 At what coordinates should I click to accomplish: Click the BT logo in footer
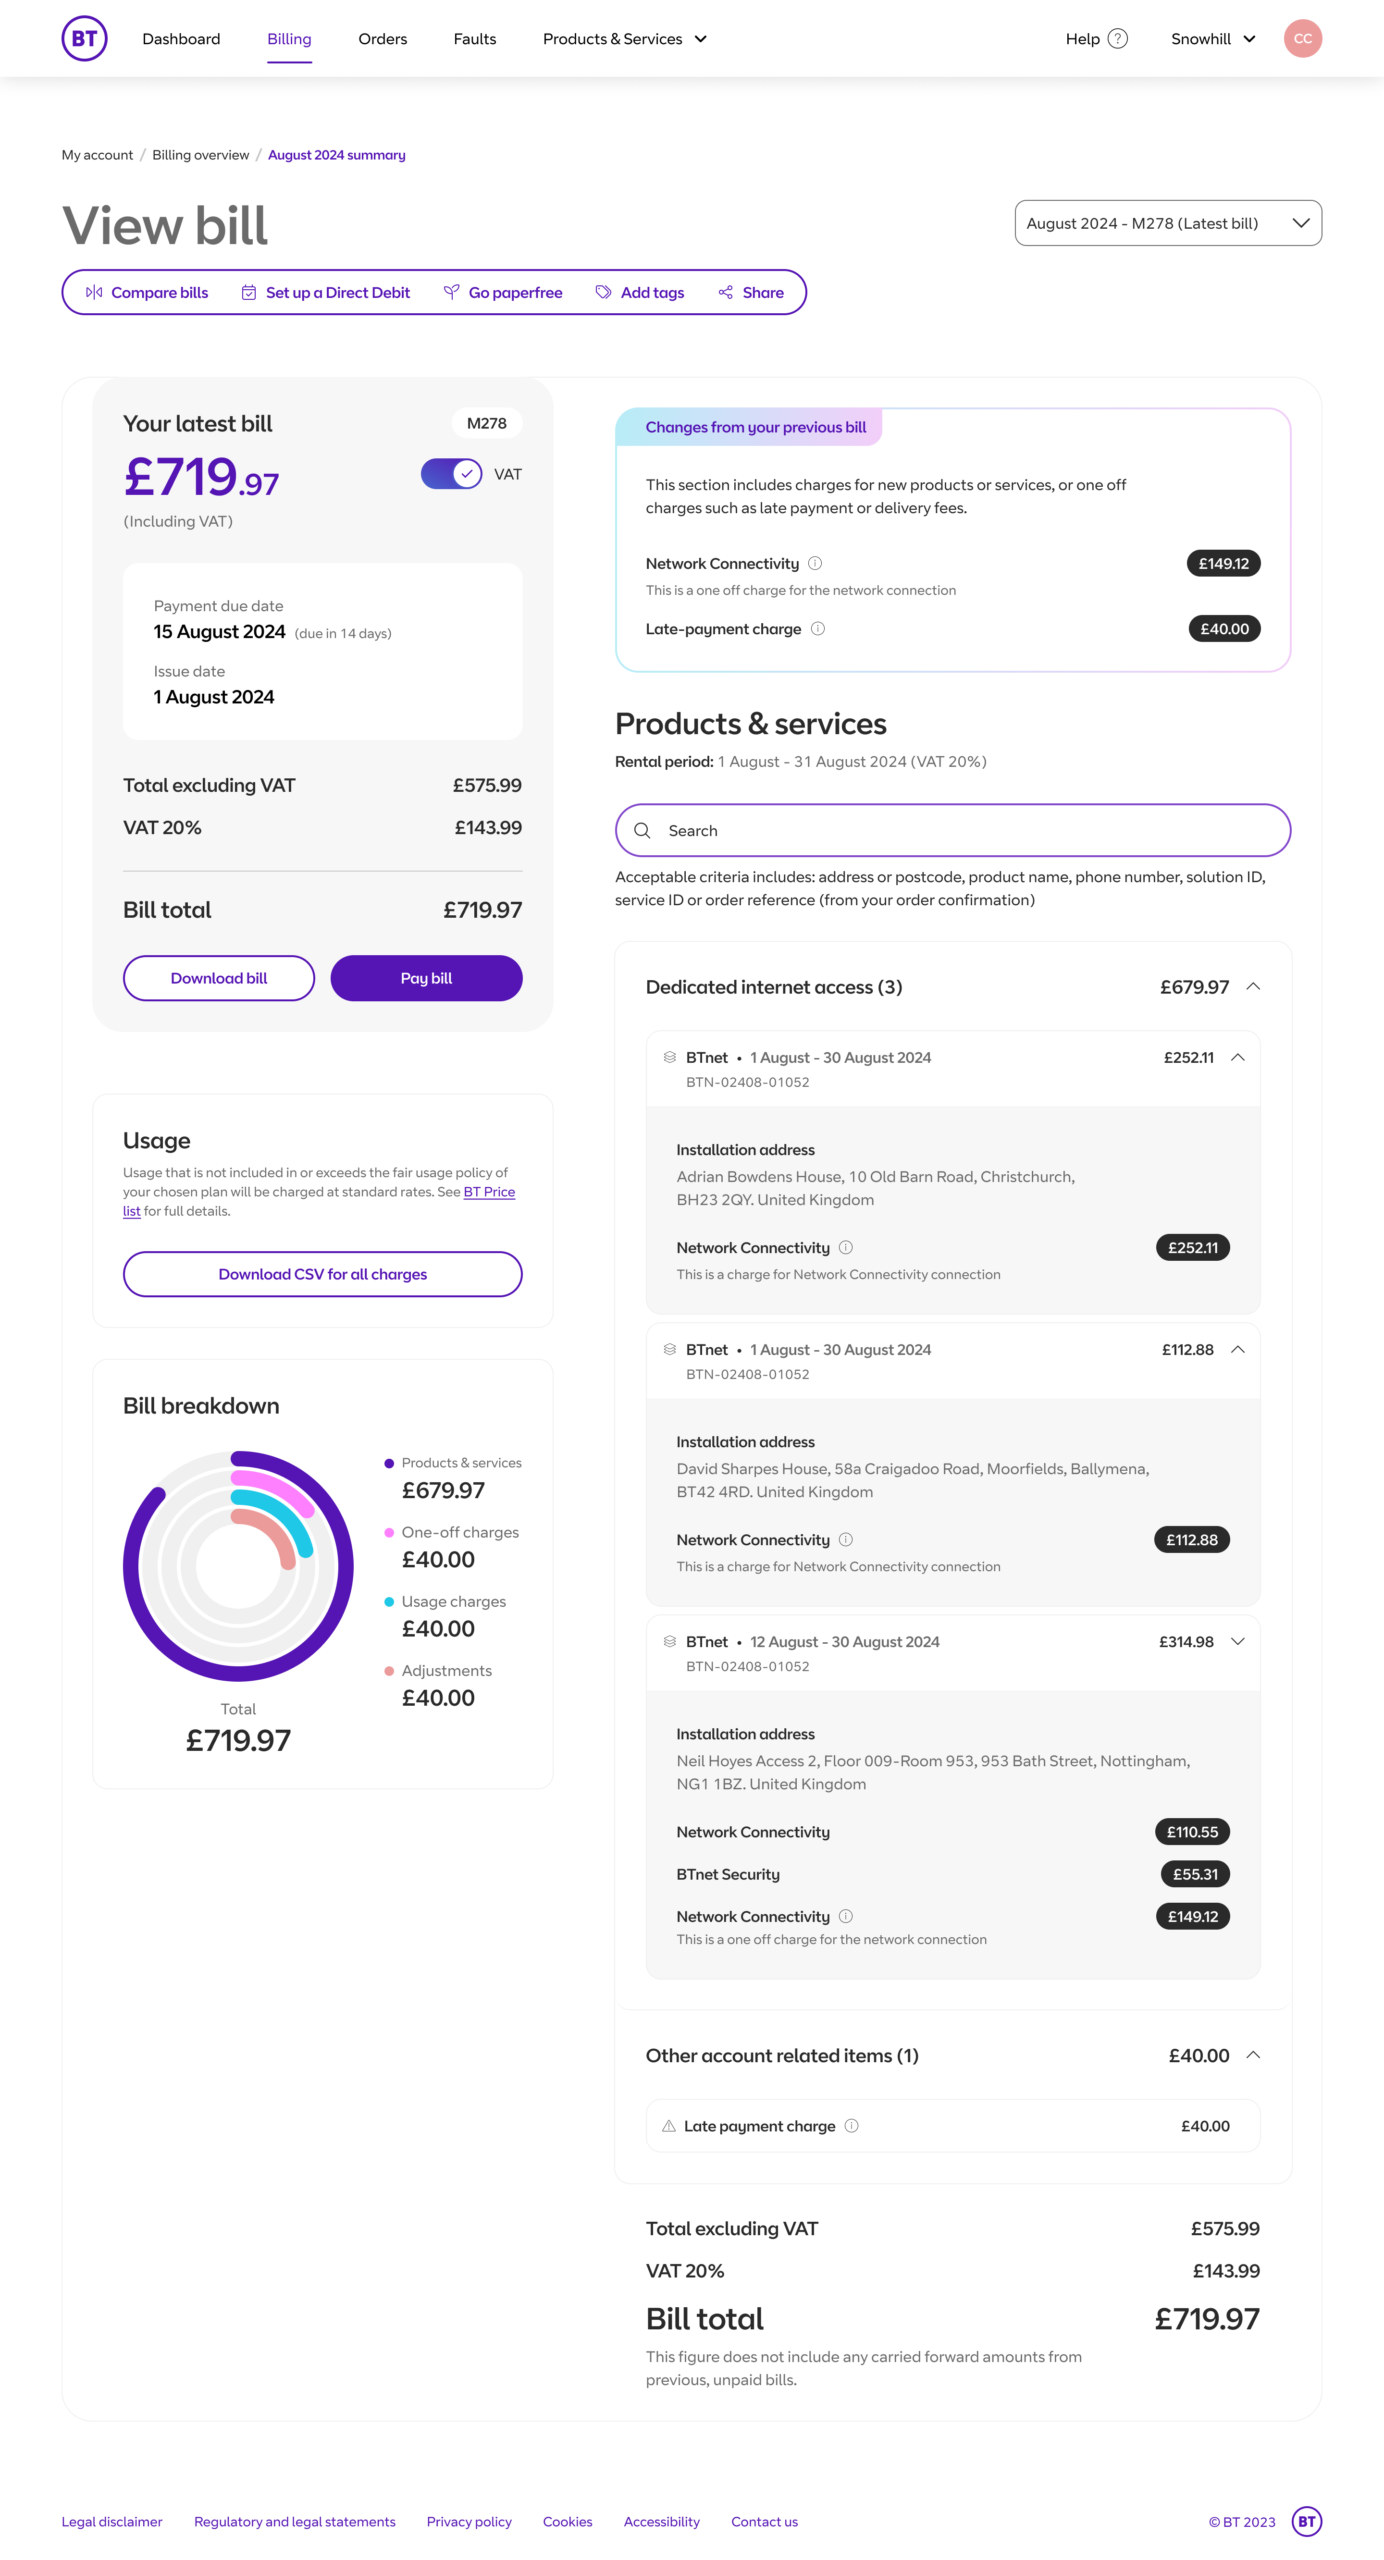[x=1306, y=2520]
